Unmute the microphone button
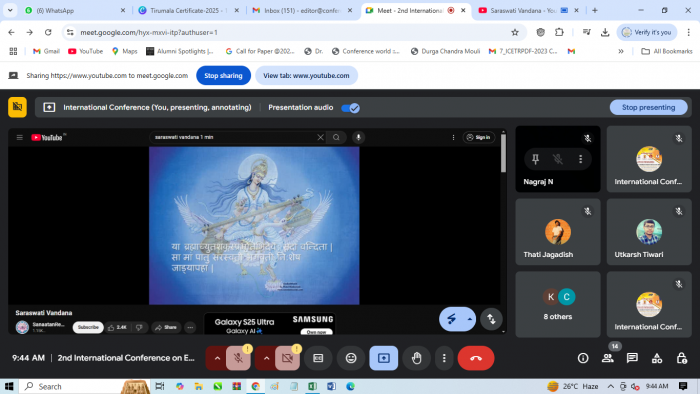Screen dimensions: 700x394 pos(238,358)
